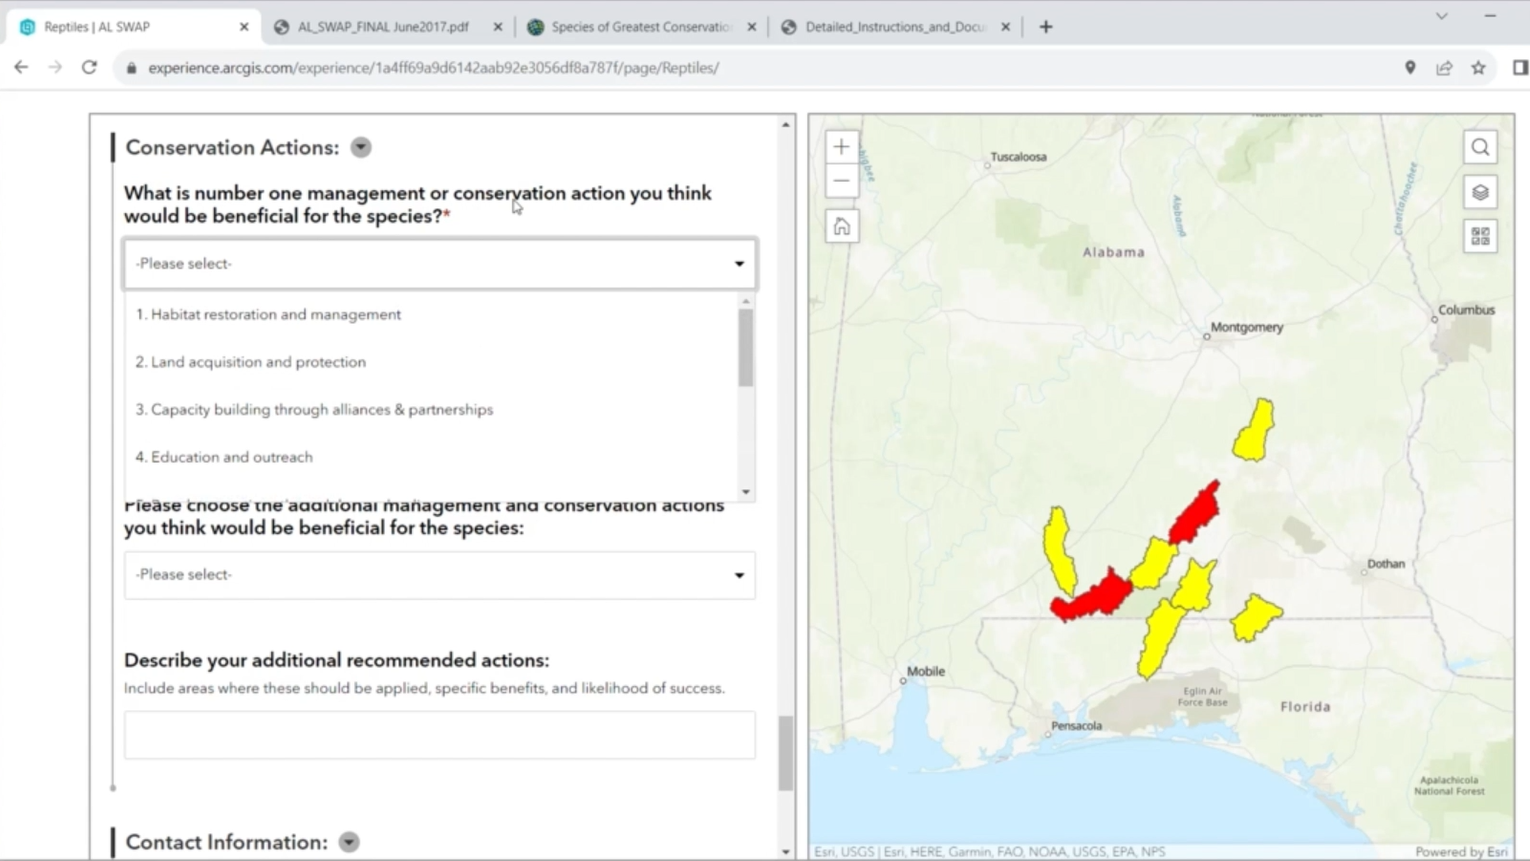
Task: Reload the Reptiles page
Action: pyautogui.click(x=89, y=67)
